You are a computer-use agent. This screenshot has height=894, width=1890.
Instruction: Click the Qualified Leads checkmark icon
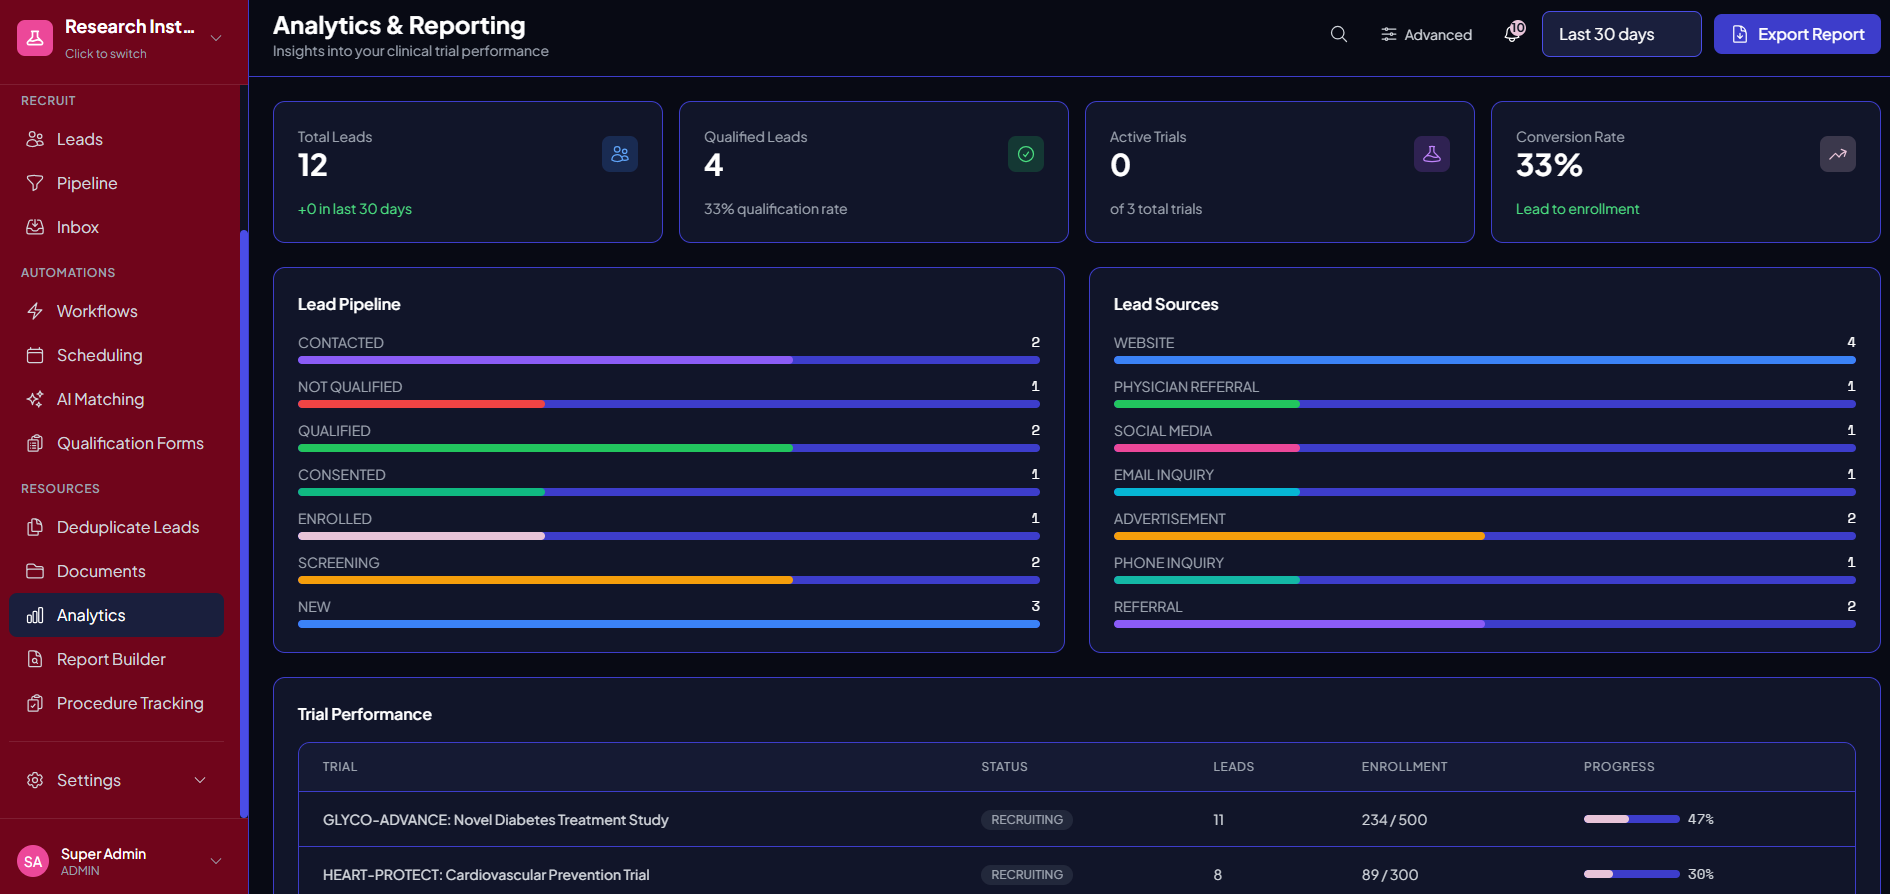point(1026,154)
